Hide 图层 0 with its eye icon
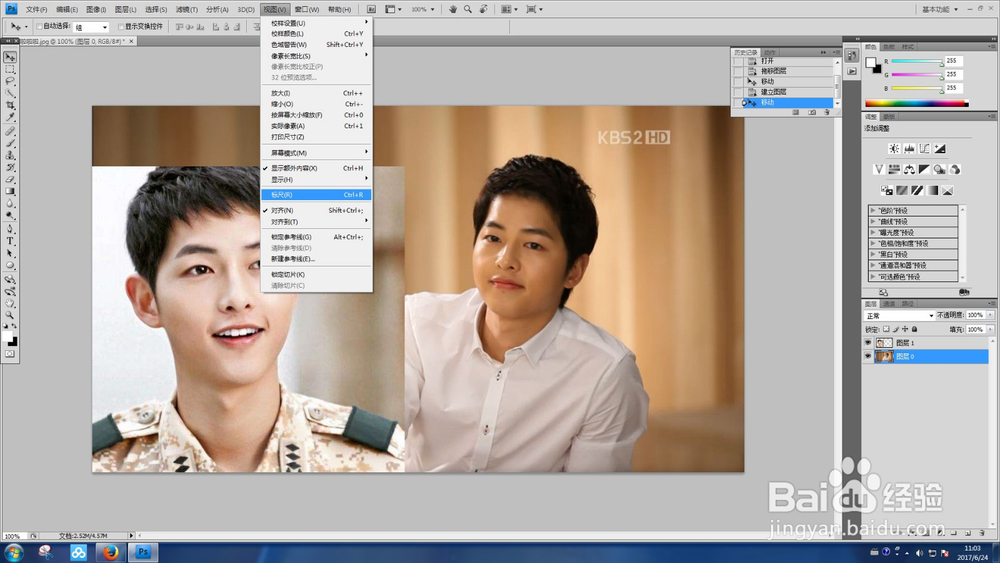This screenshot has width=1000, height=563. 868,356
